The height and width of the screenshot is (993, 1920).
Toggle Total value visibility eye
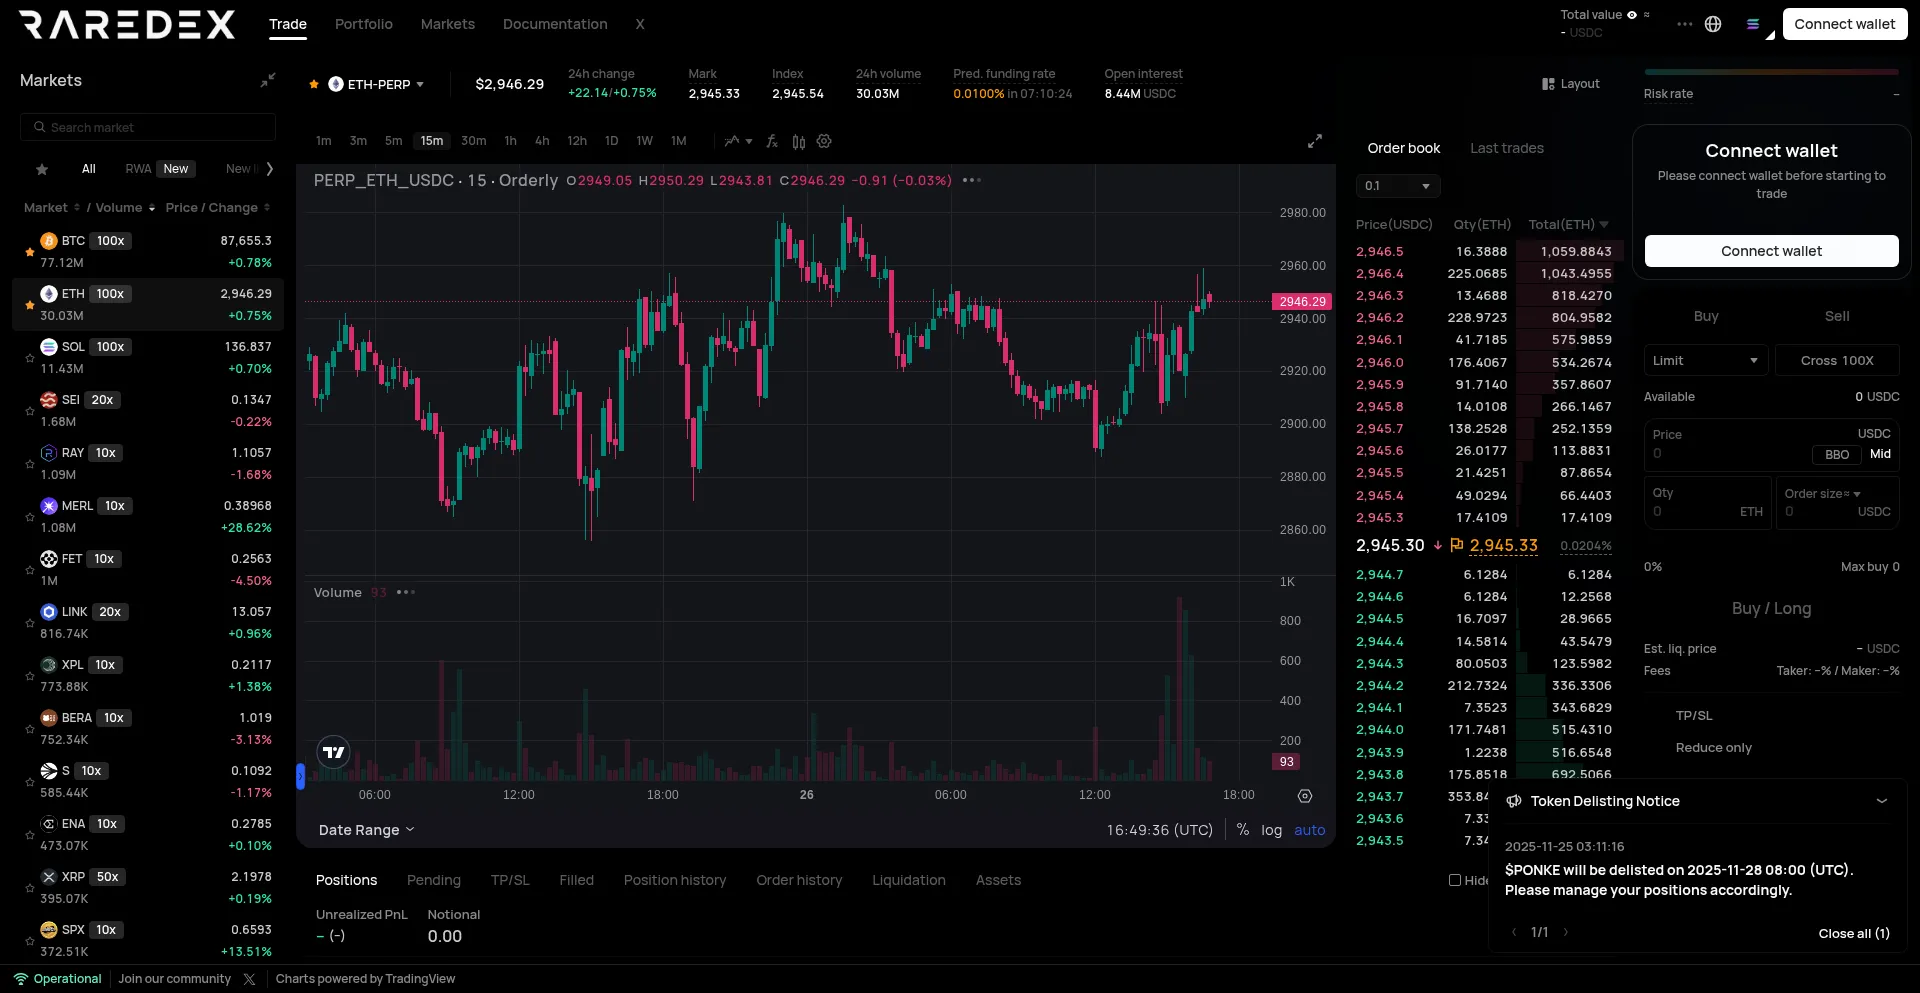click(1632, 15)
